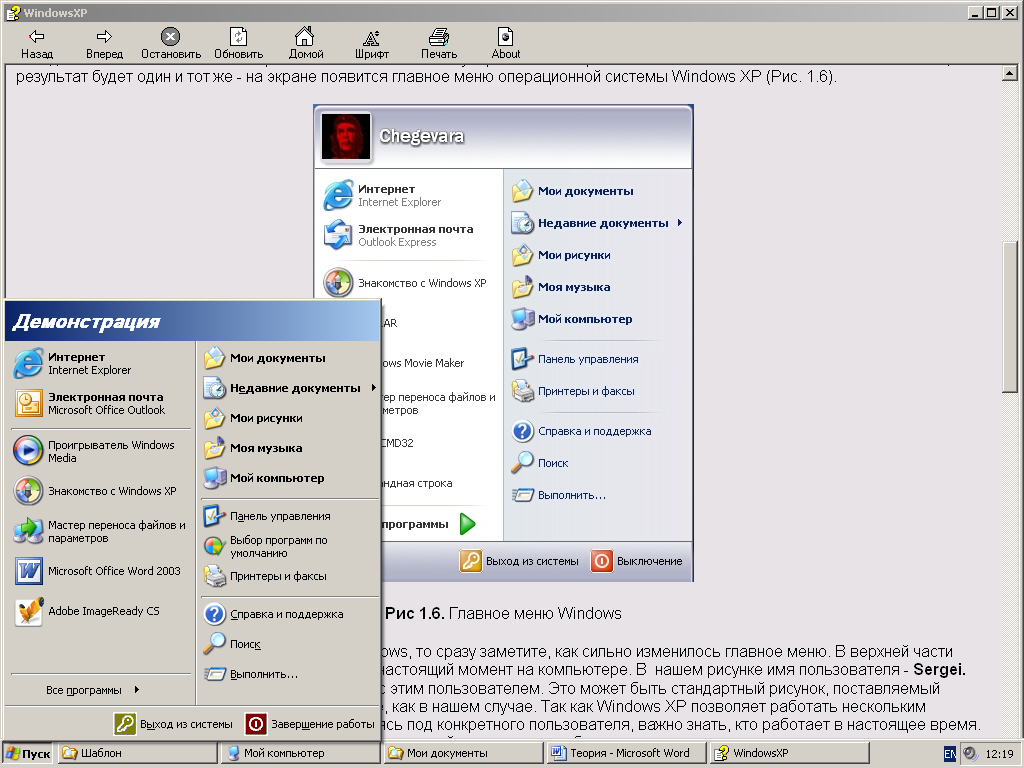Open Мои документы in the start menu
The height and width of the screenshot is (768, 1024).
click(x=289, y=358)
